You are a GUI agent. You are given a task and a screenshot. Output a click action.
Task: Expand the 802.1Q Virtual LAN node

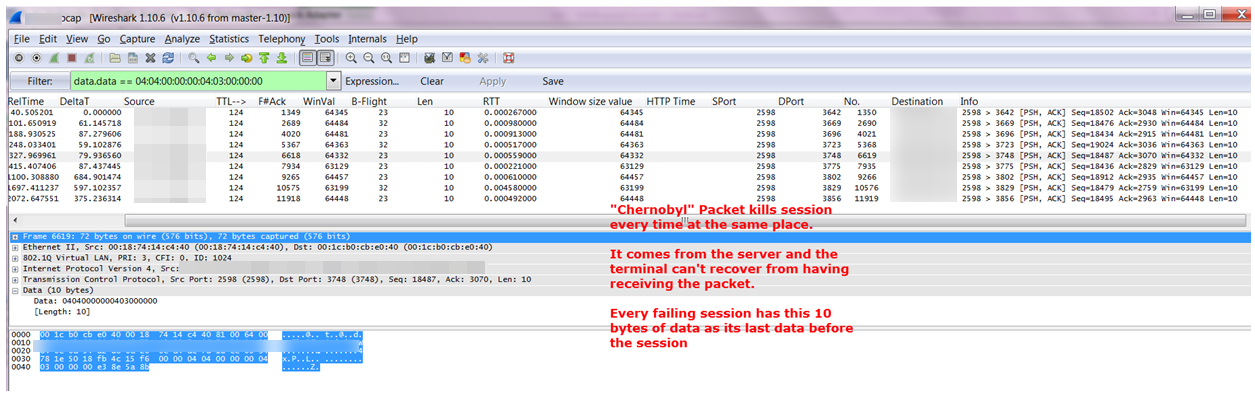coord(13,258)
